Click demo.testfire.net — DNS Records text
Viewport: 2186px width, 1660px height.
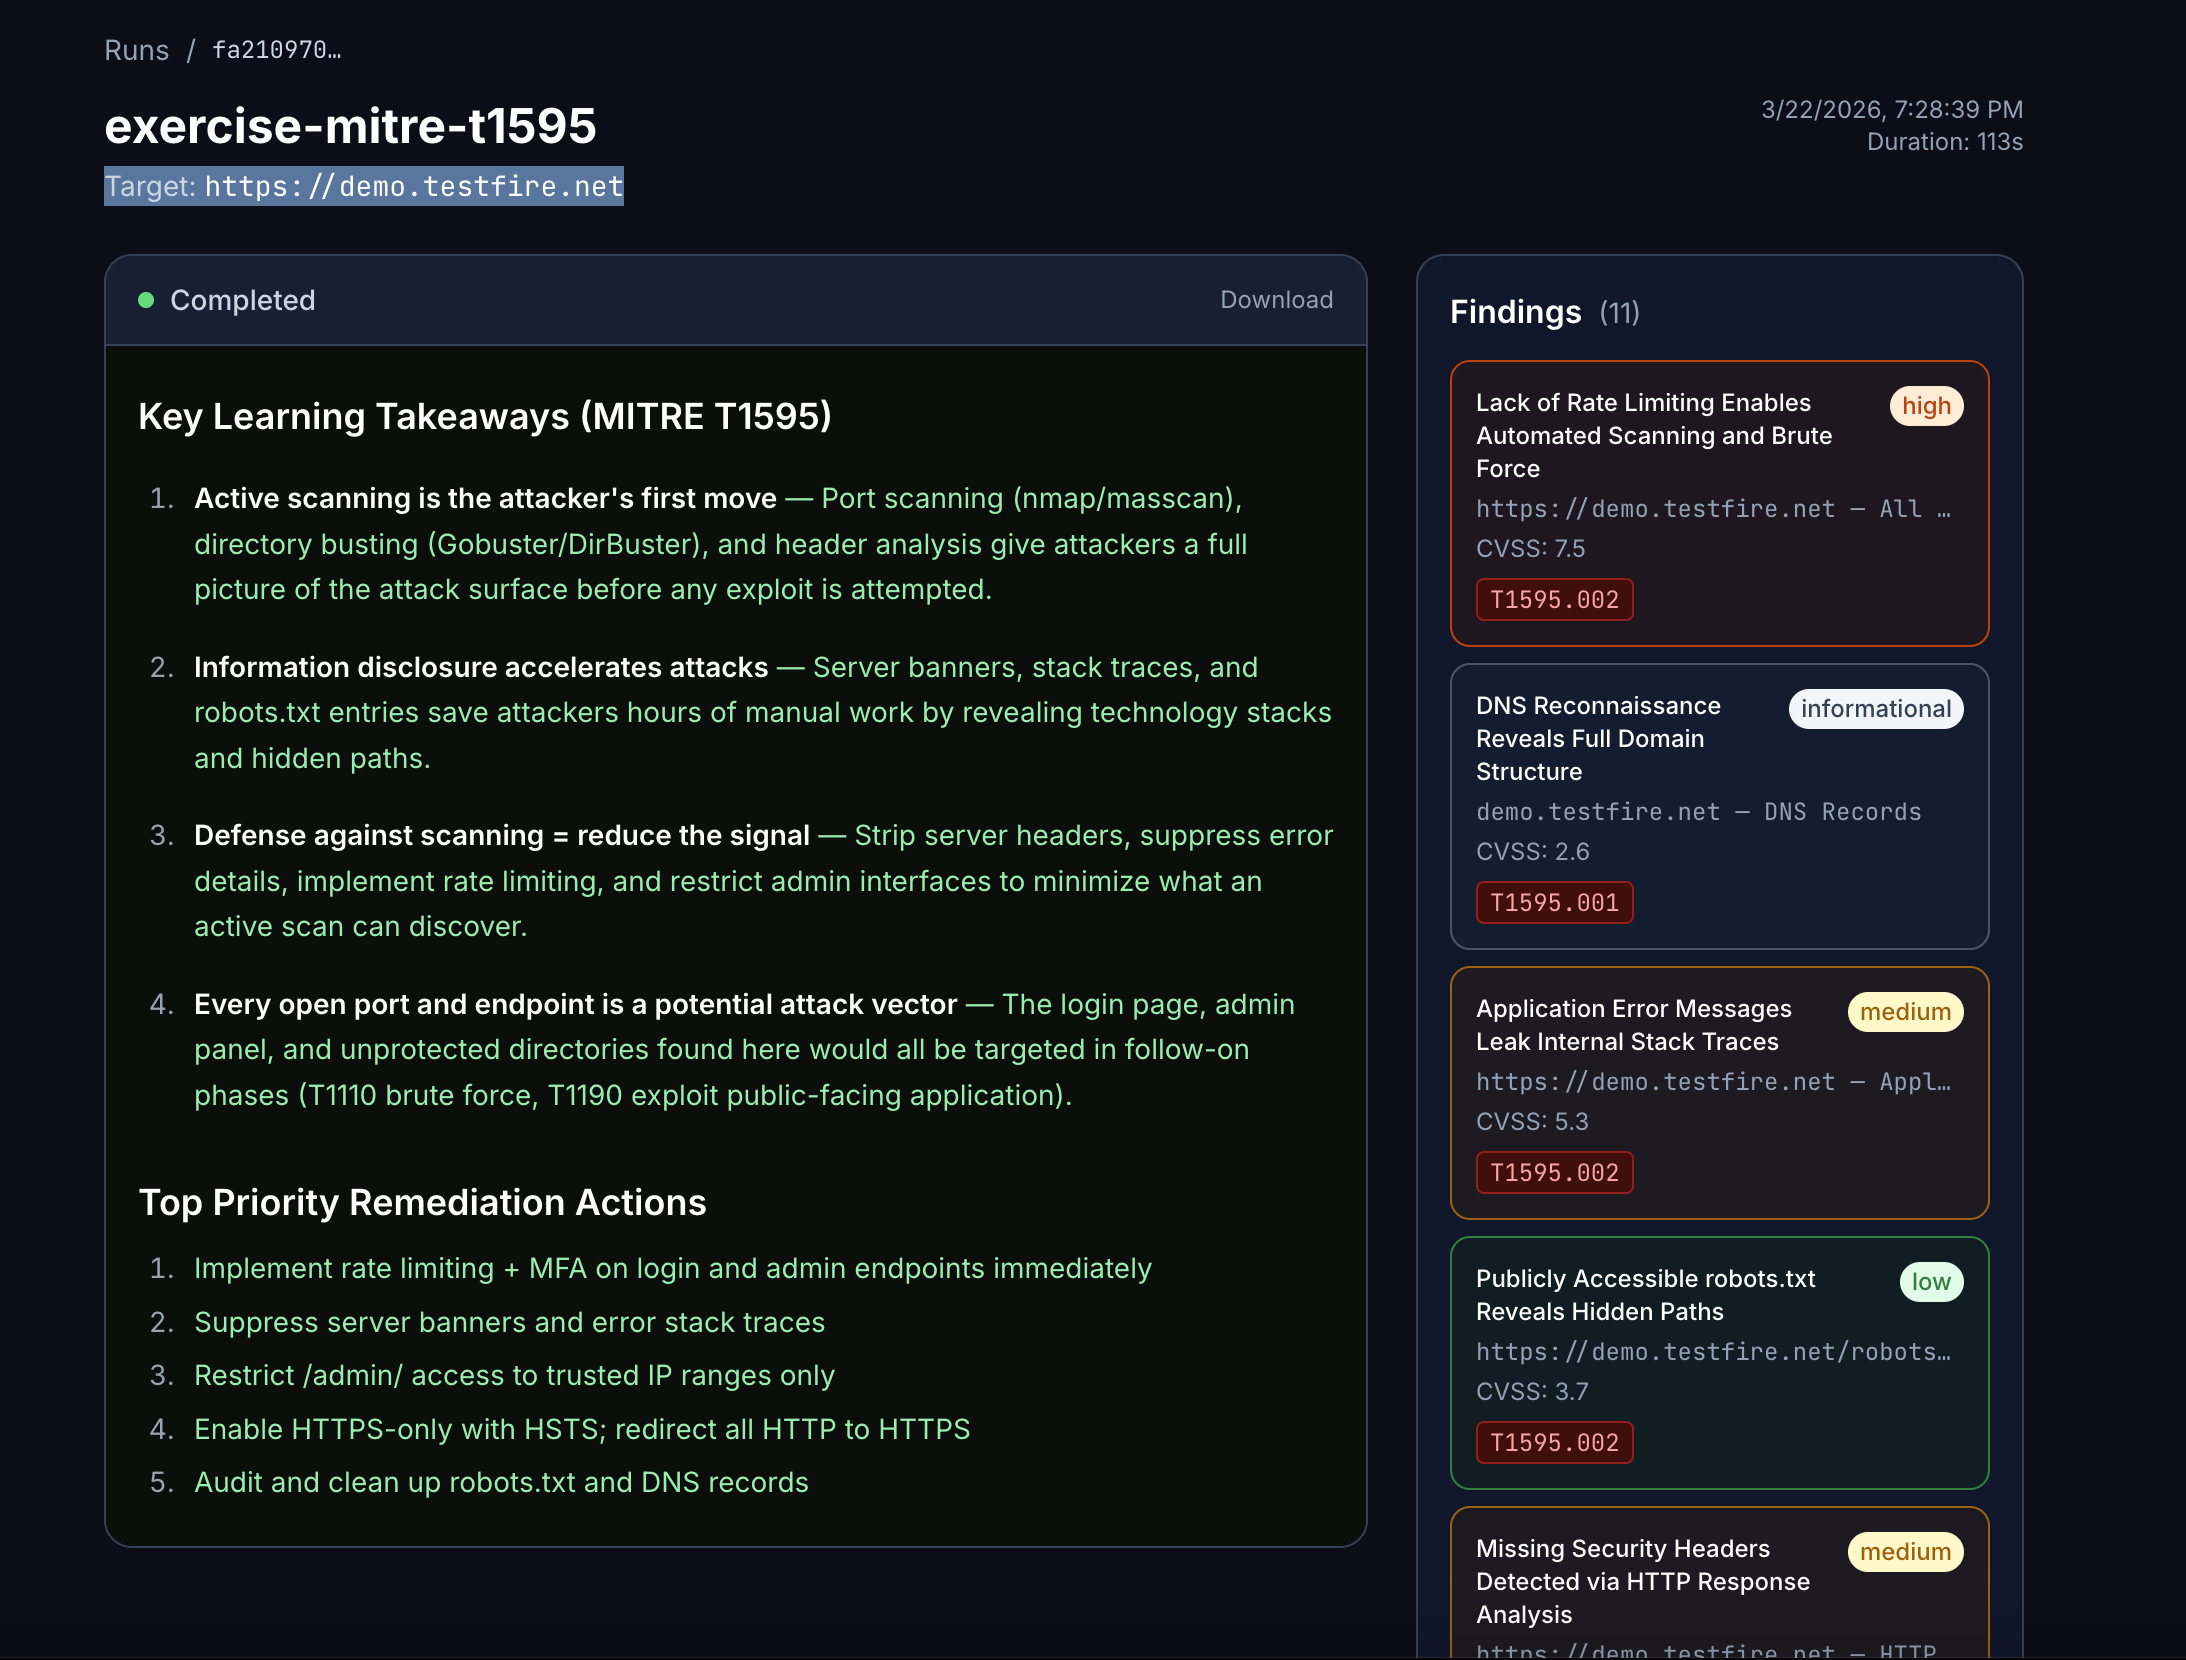click(1699, 812)
